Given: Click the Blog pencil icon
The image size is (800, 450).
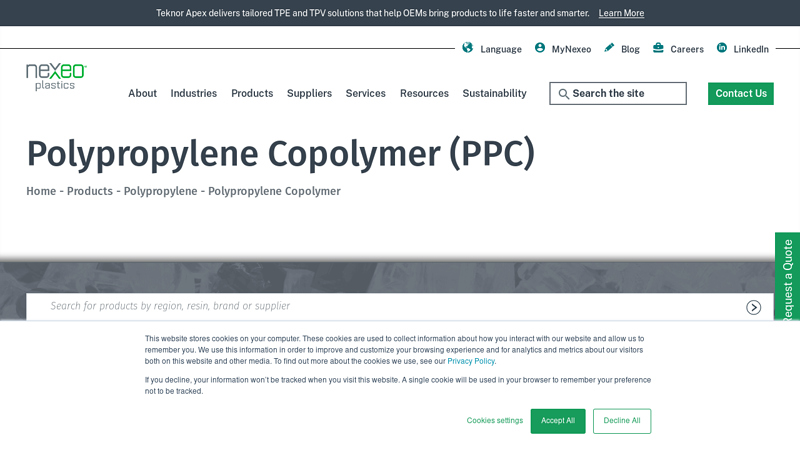Looking at the screenshot, I should [609, 47].
